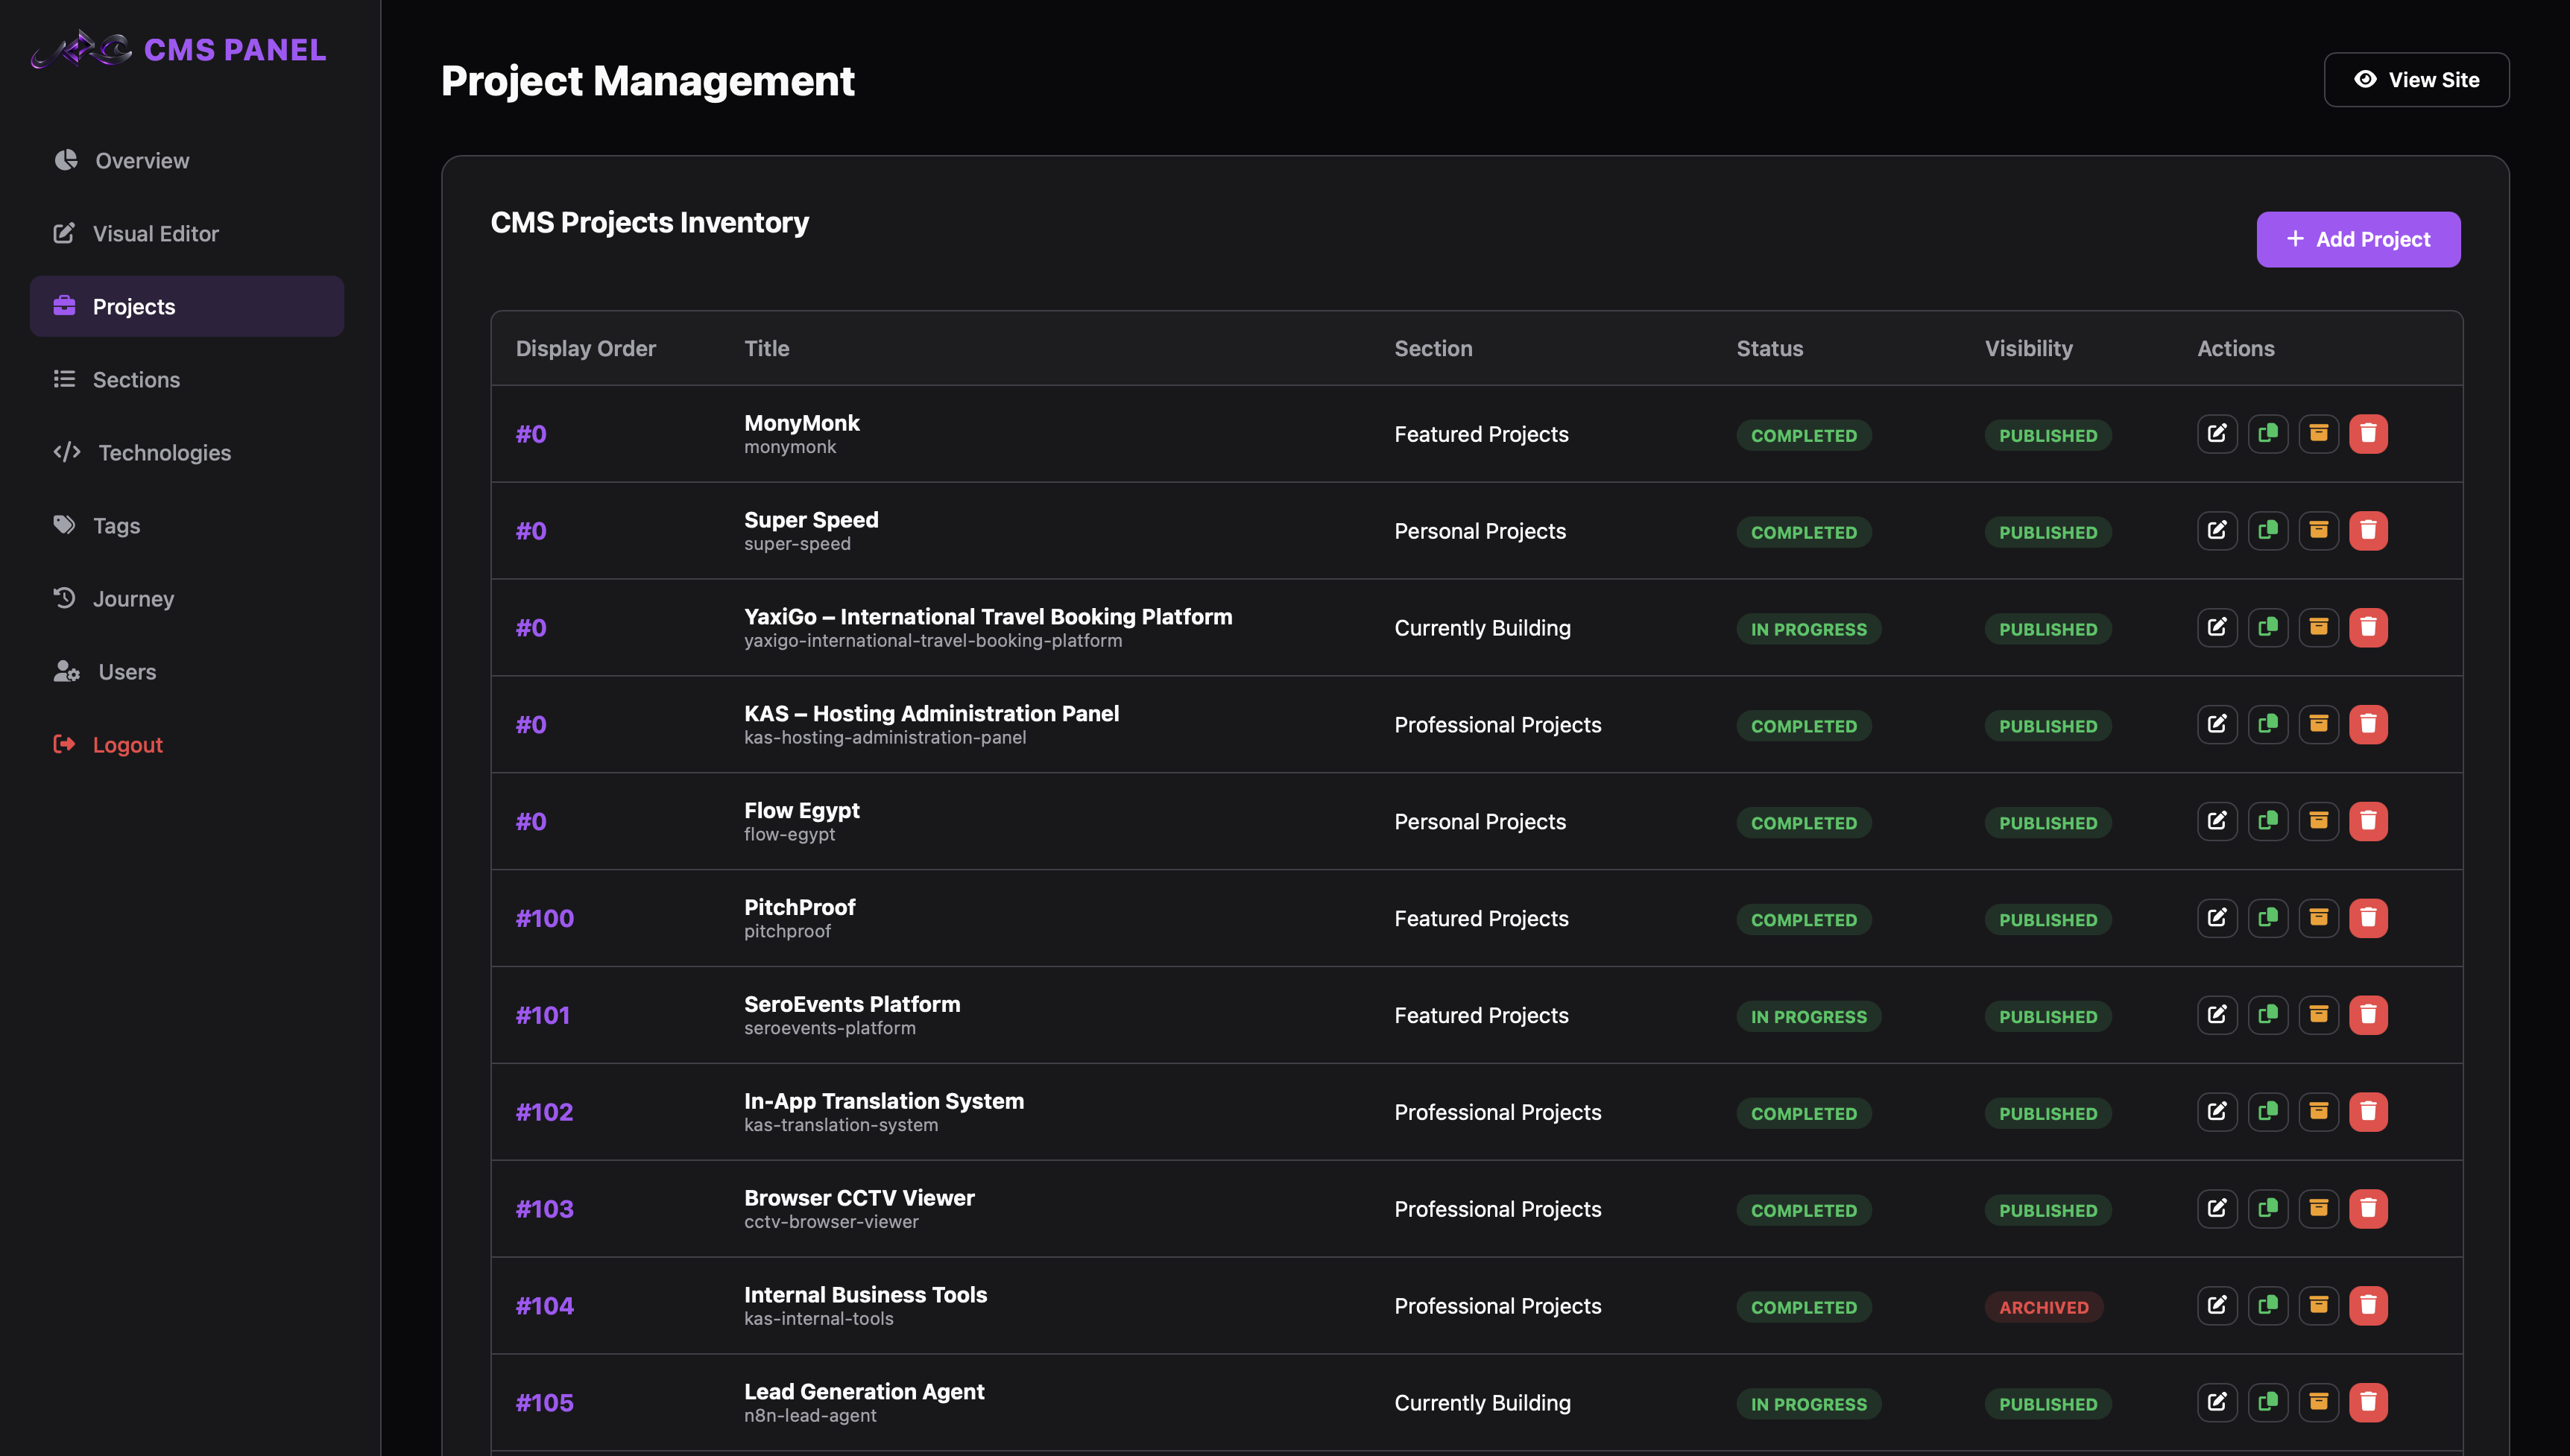Edit the Browser CCTV Viewer project
This screenshot has width=2570, height=1456.
[x=2217, y=1209]
